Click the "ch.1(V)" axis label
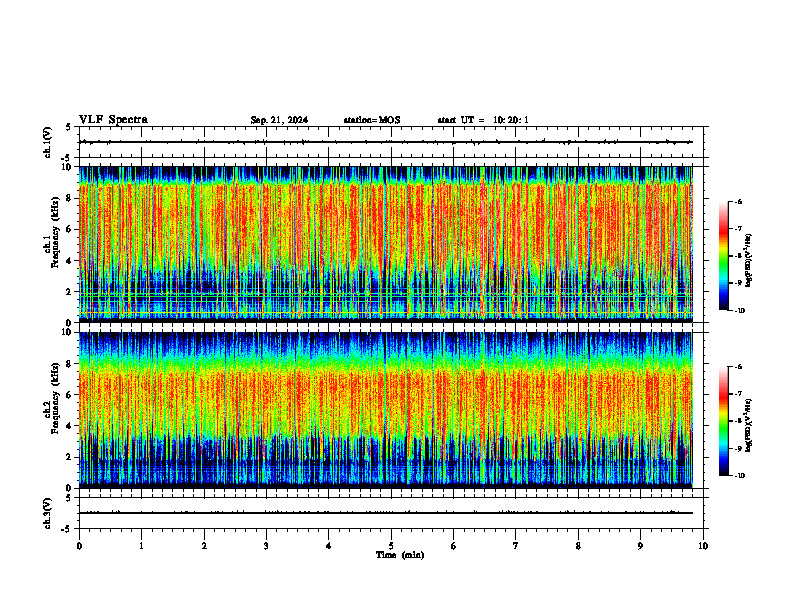The height and width of the screenshot is (612, 792). 47,142
